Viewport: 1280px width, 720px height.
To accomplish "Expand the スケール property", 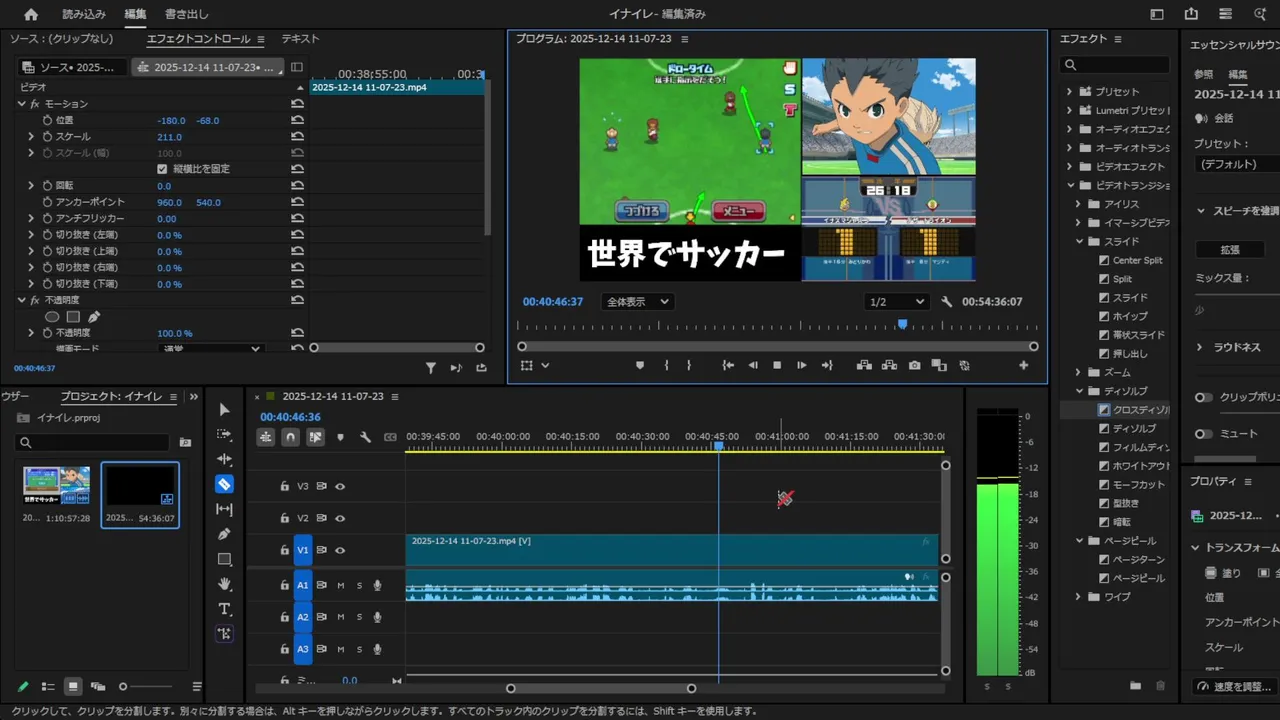I will point(31,137).
